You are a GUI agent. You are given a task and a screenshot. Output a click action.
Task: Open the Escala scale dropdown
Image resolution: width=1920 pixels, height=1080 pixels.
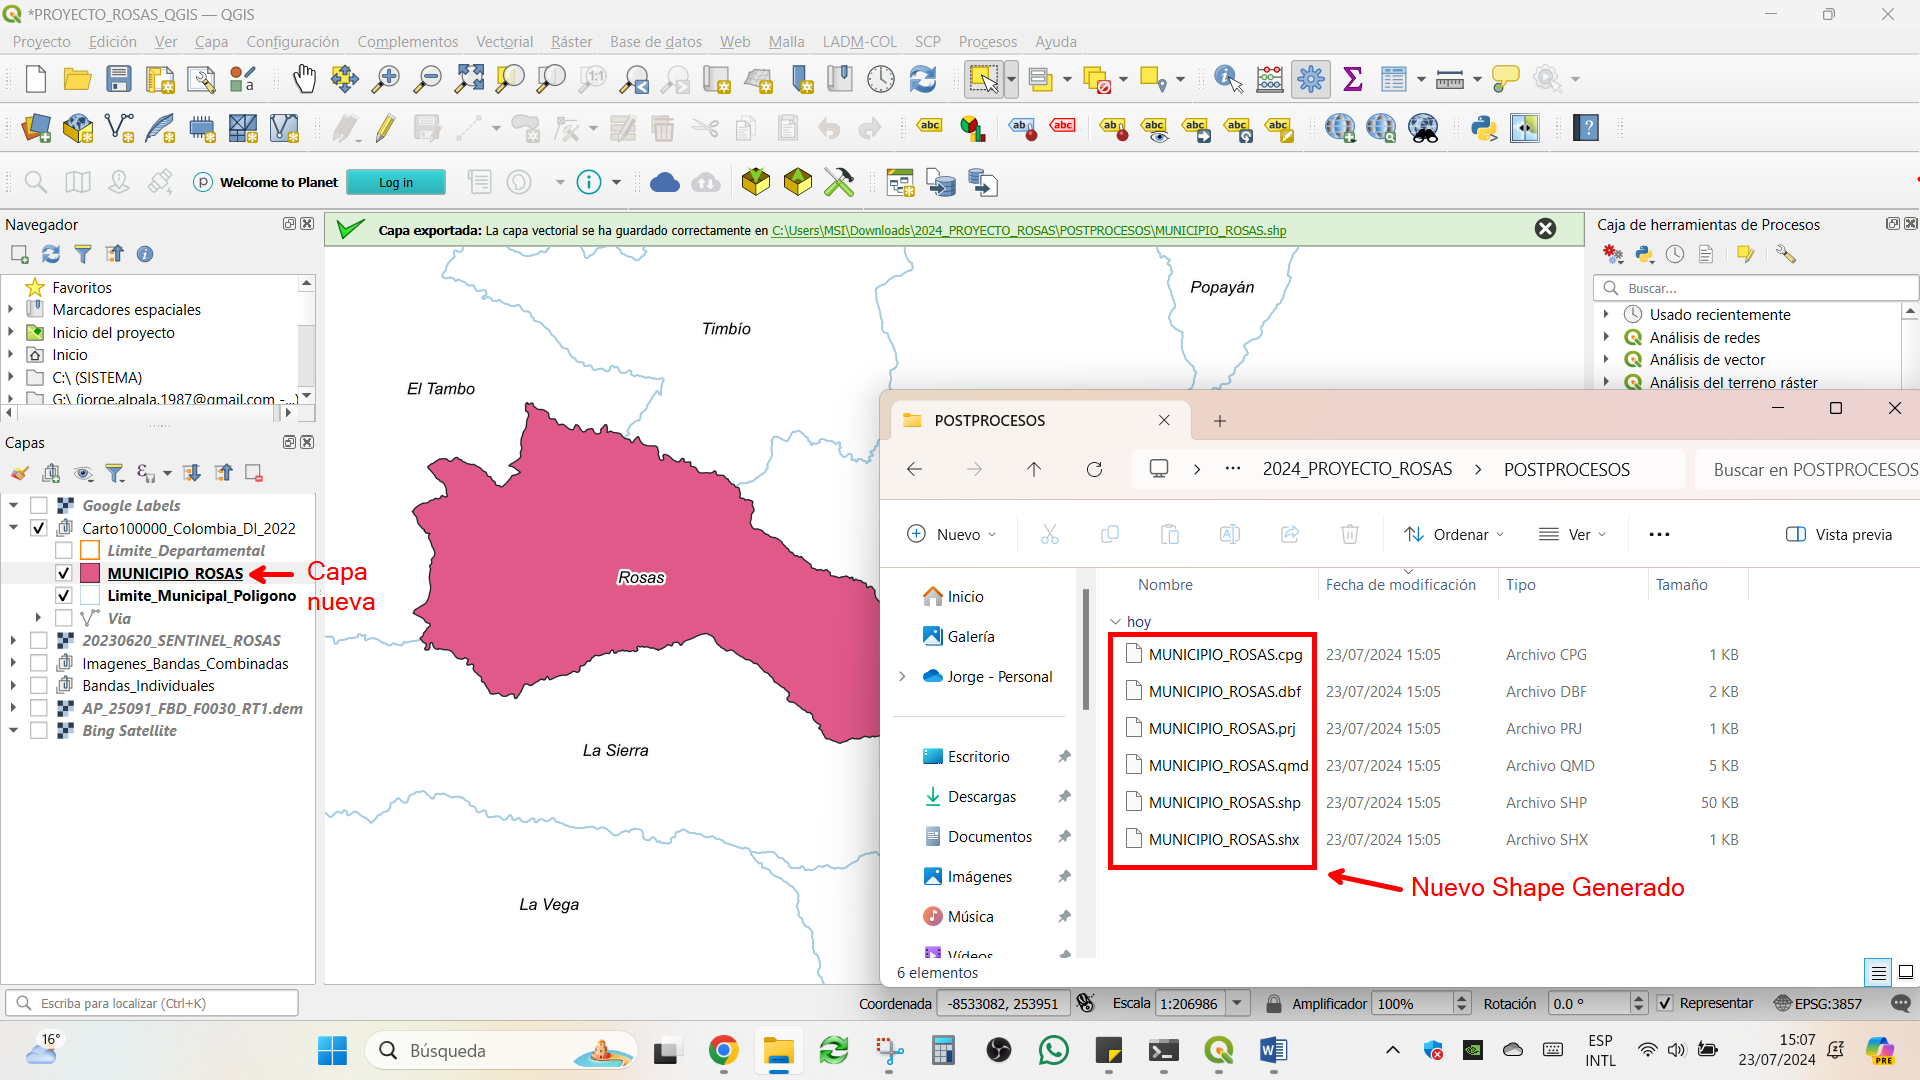pos(1238,1003)
